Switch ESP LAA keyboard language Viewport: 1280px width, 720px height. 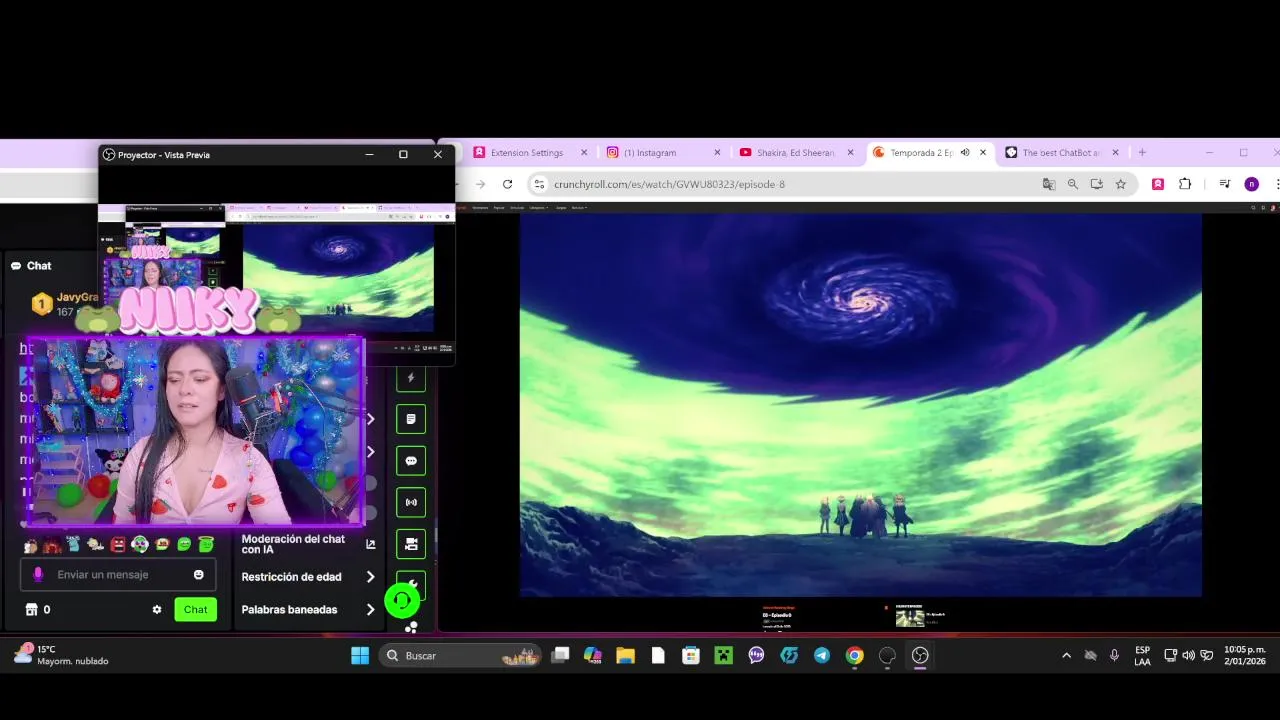pos(1142,655)
